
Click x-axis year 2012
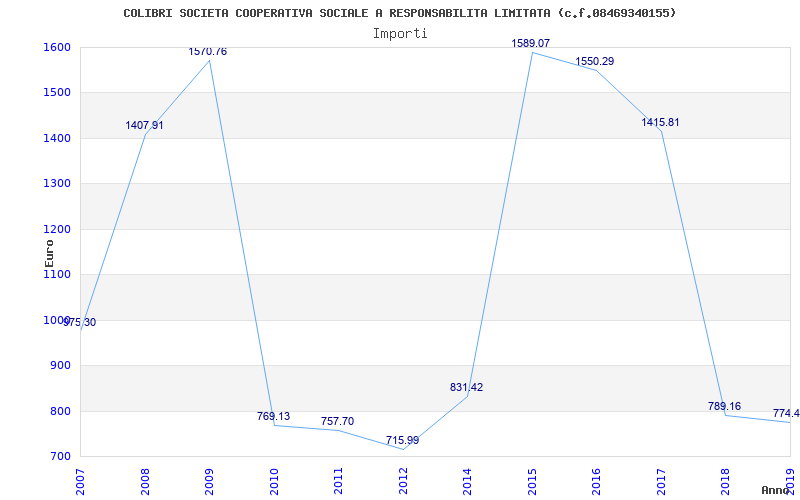click(x=403, y=481)
